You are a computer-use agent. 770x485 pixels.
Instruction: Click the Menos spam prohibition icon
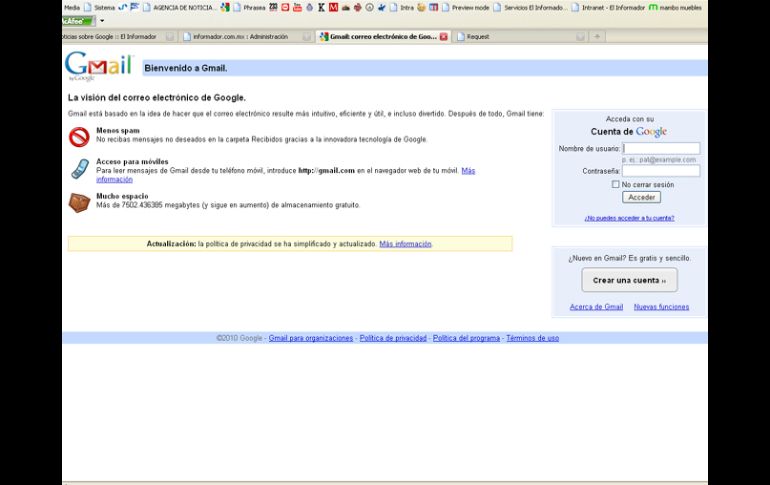pos(79,137)
